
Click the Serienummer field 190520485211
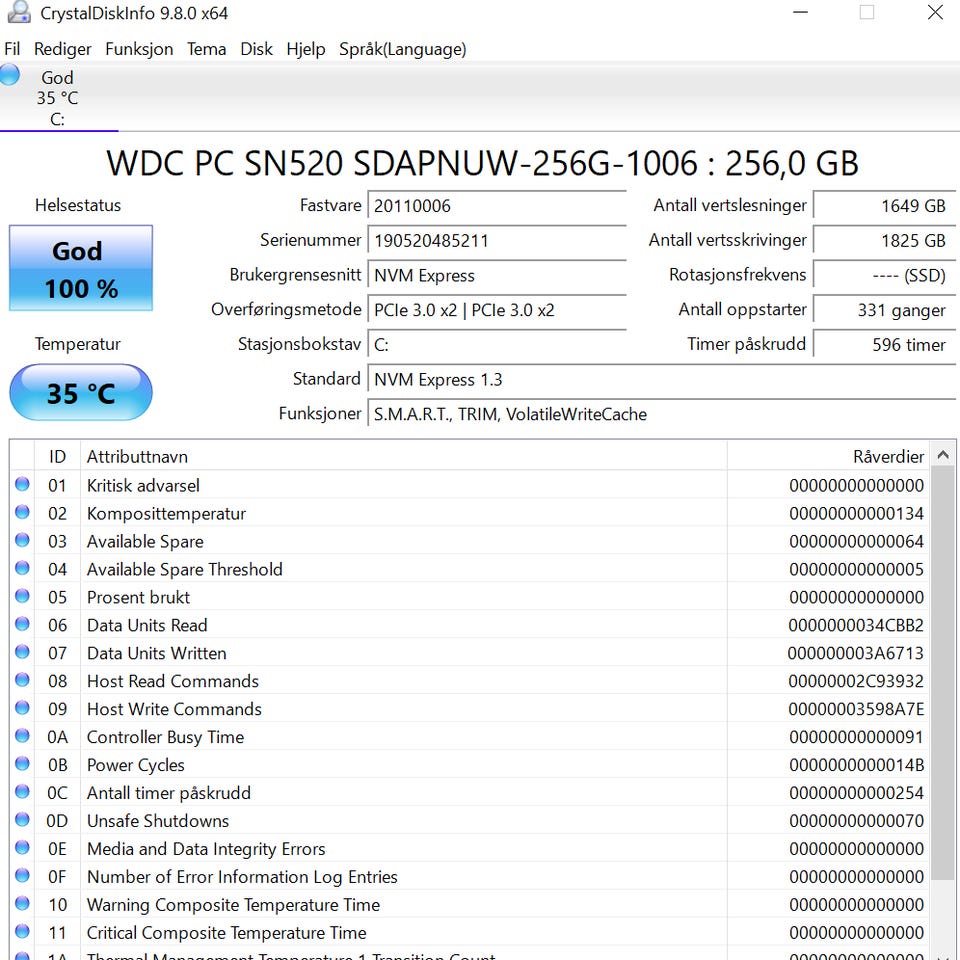497,241
